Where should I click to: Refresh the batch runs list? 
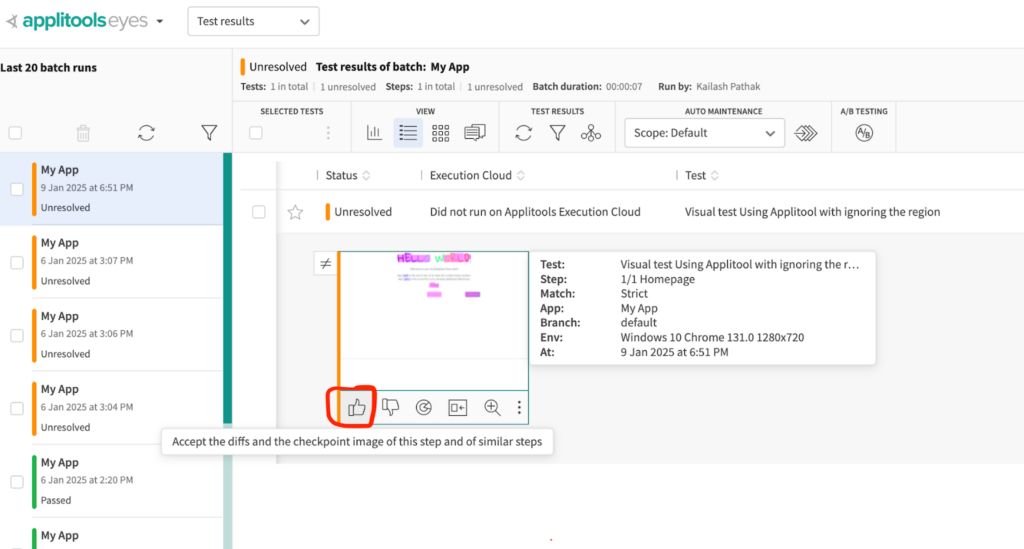pyautogui.click(x=146, y=133)
